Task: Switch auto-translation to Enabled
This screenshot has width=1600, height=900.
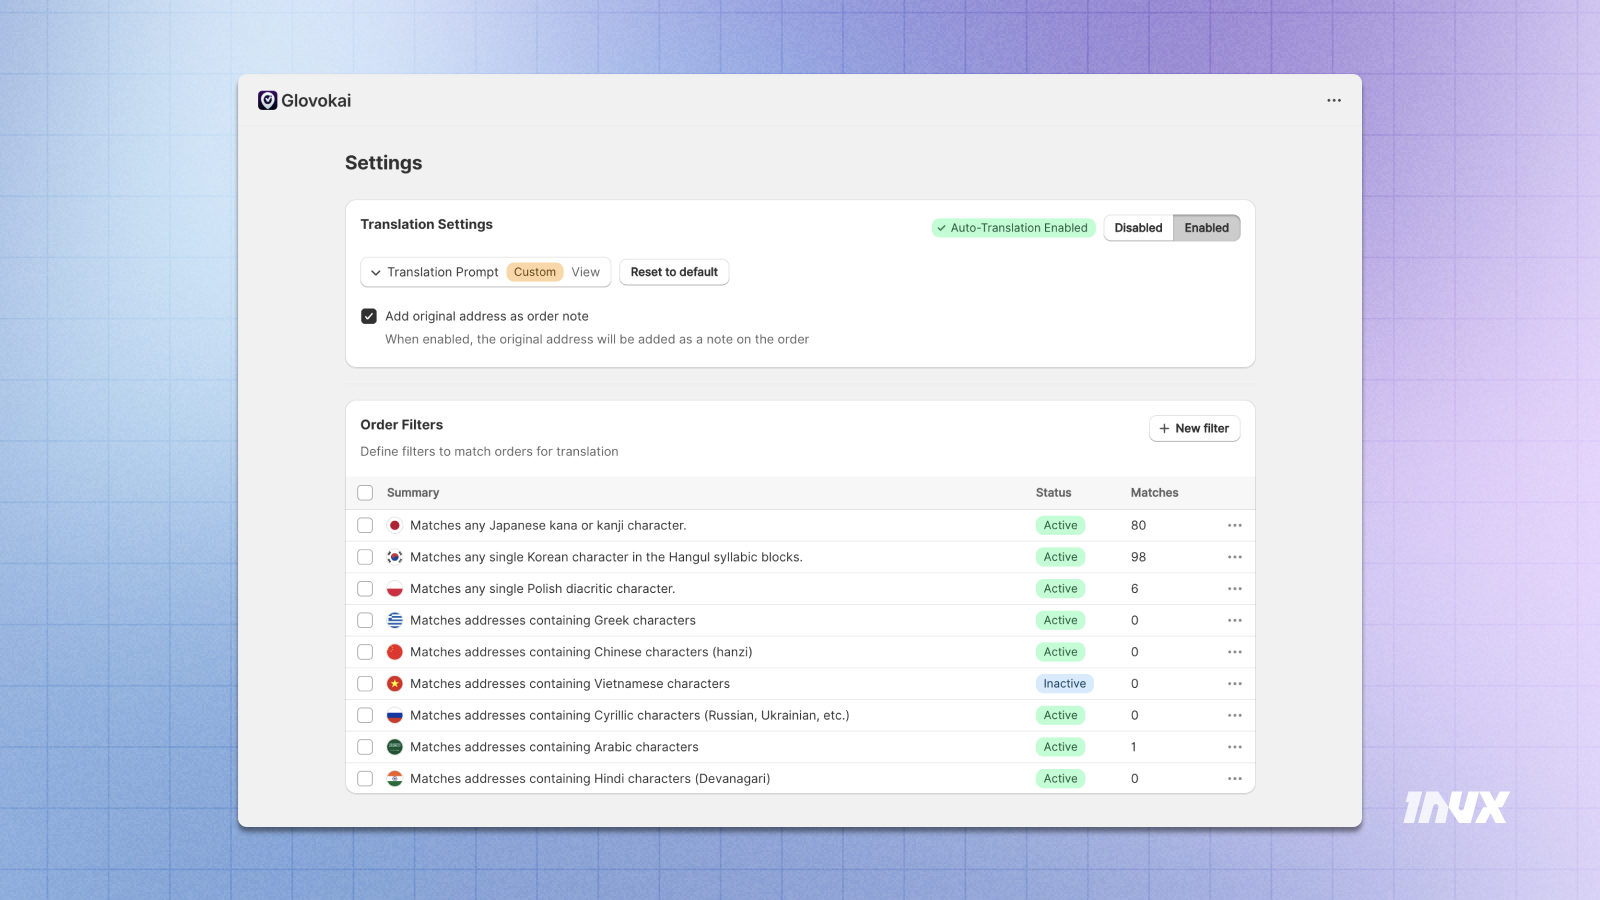Action: coord(1207,228)
